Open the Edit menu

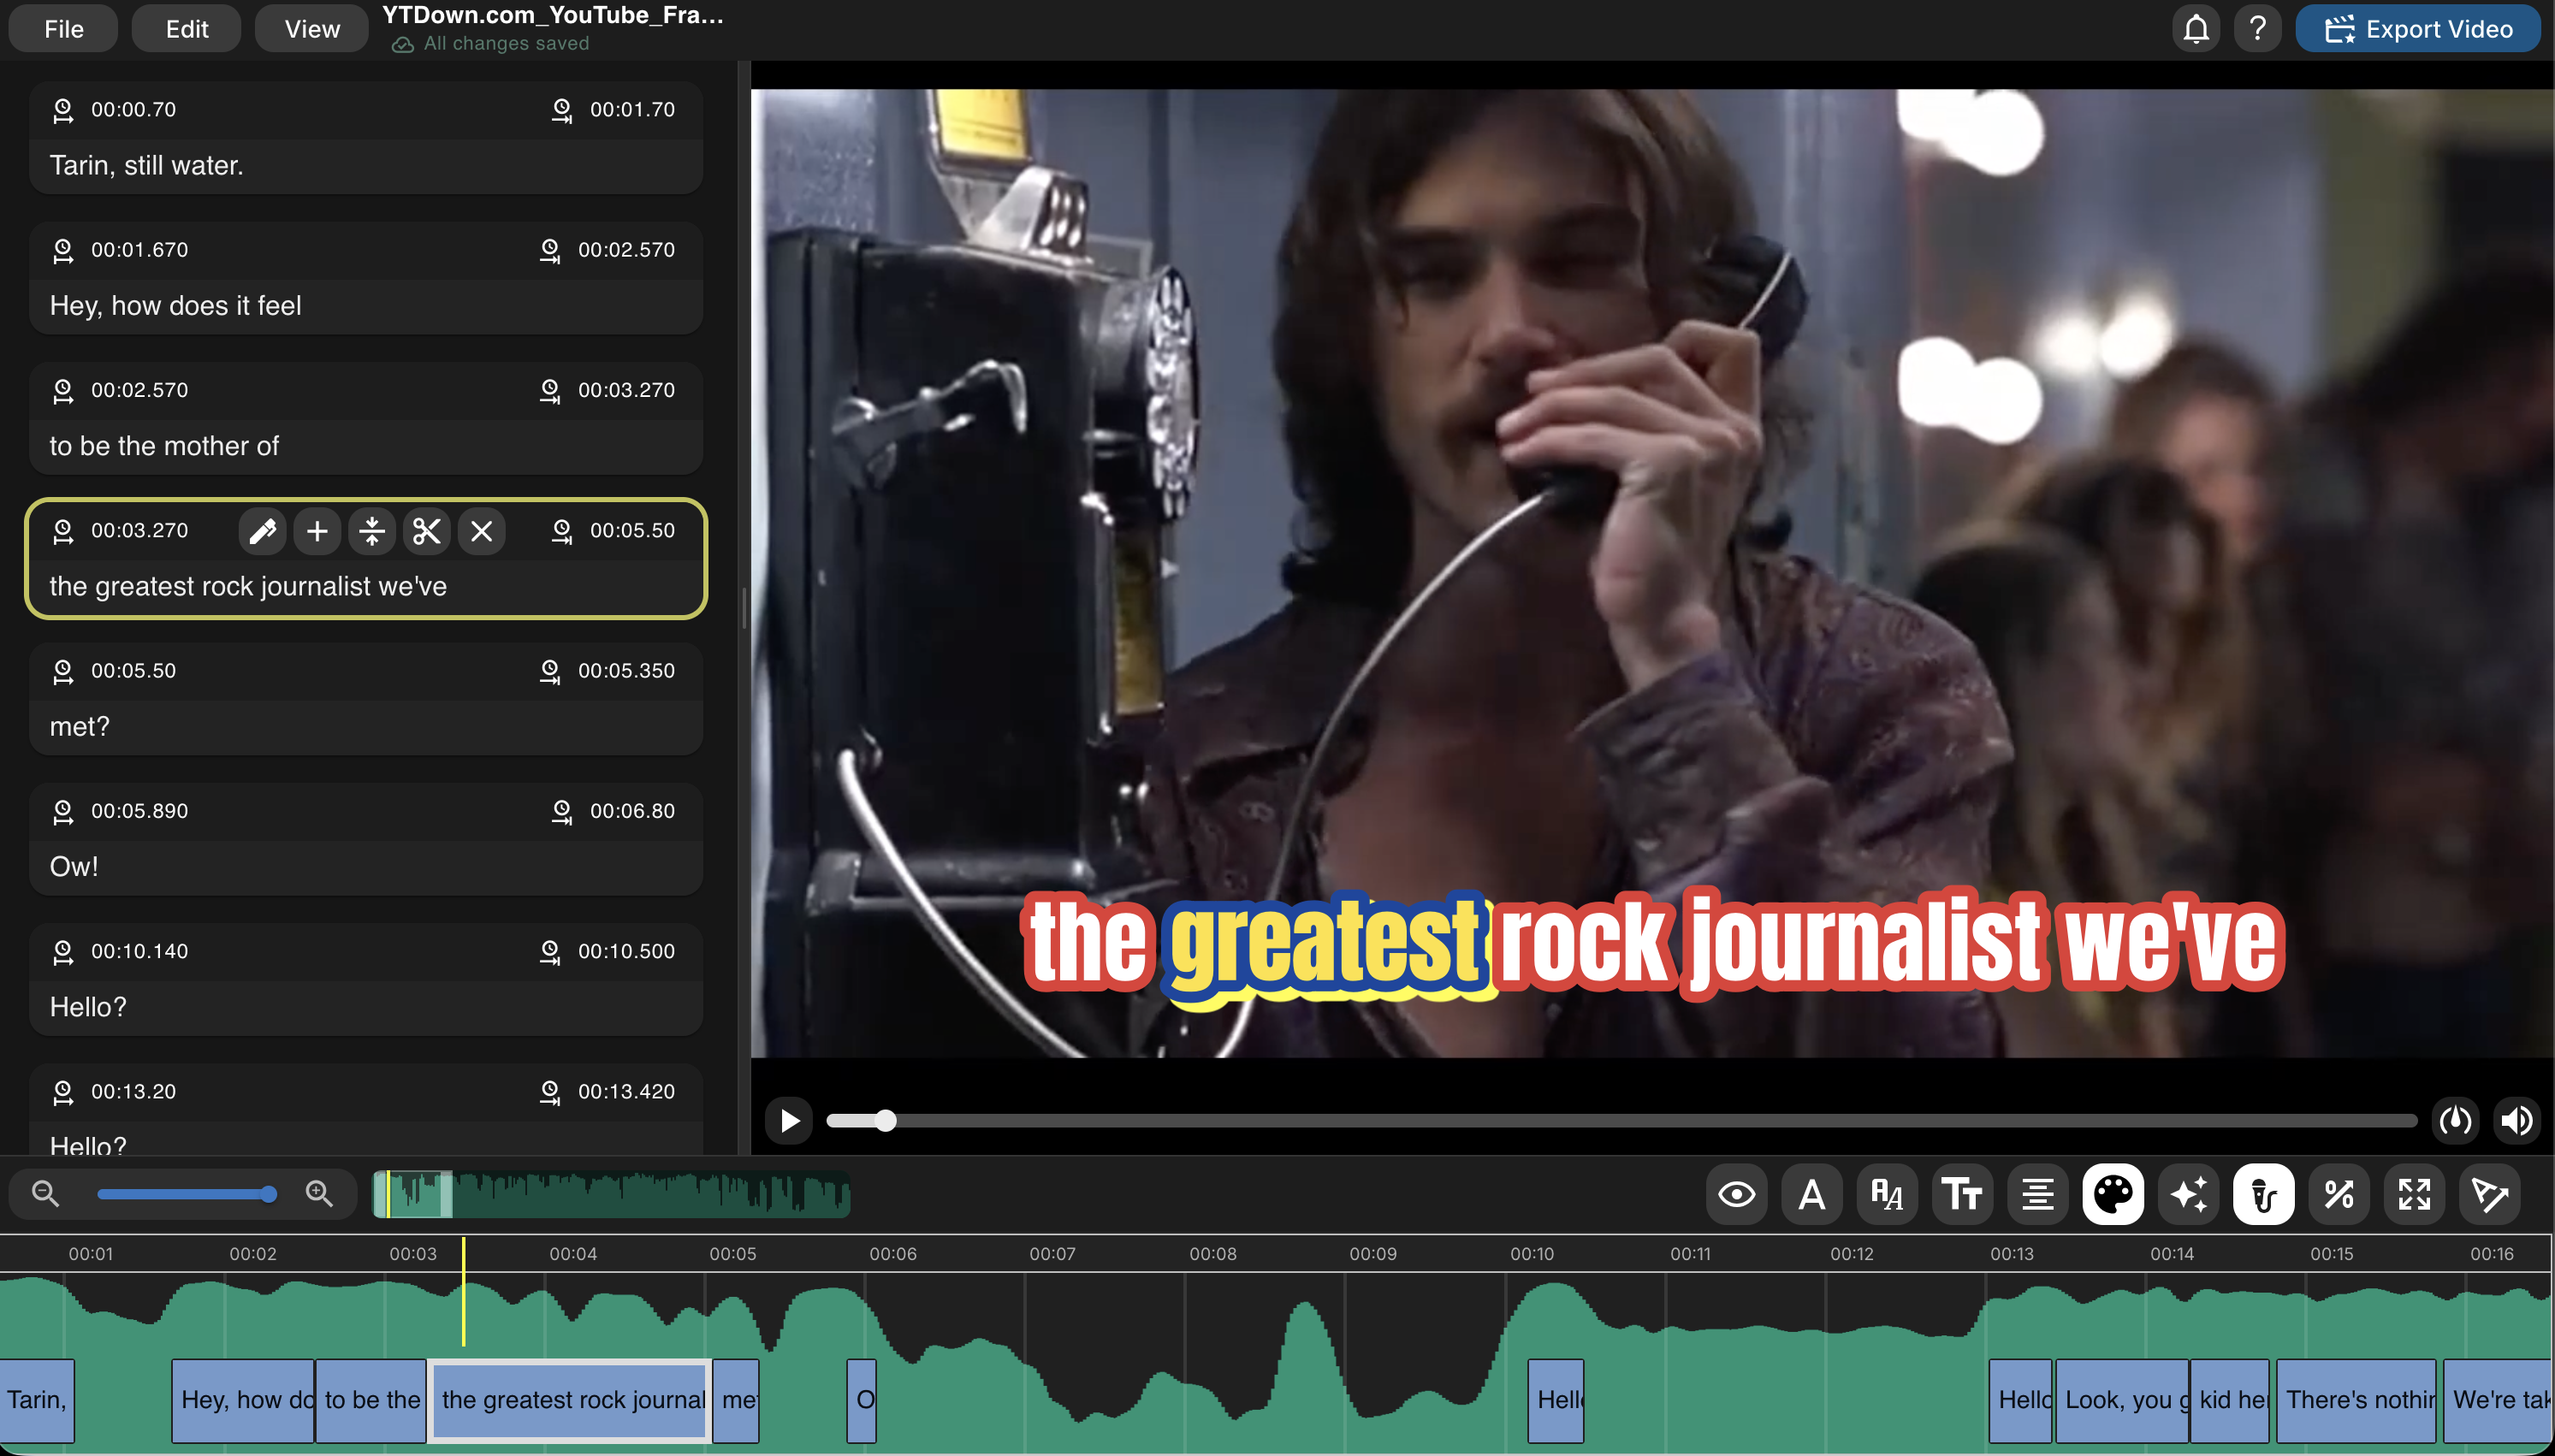(186, 29)
